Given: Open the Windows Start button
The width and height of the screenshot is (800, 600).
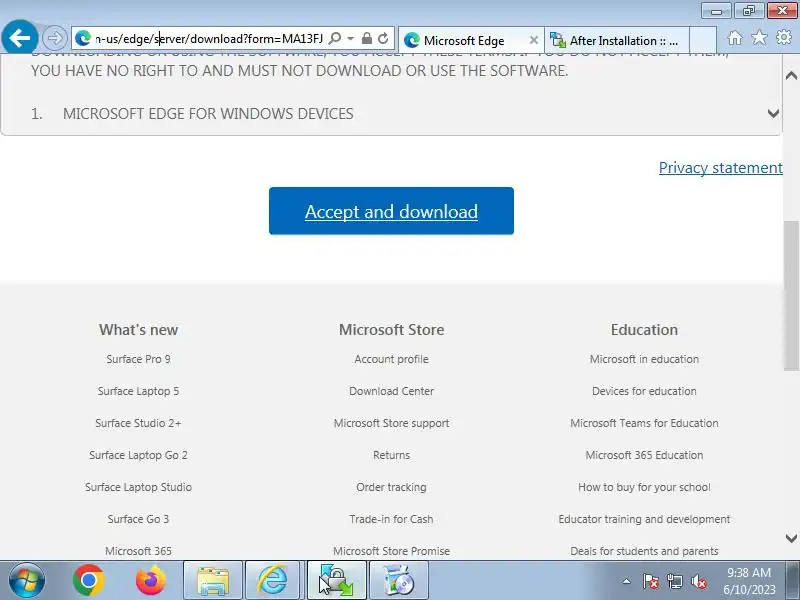Looking at the screenshot, I should pyautogui.click(x=27, y=581).
